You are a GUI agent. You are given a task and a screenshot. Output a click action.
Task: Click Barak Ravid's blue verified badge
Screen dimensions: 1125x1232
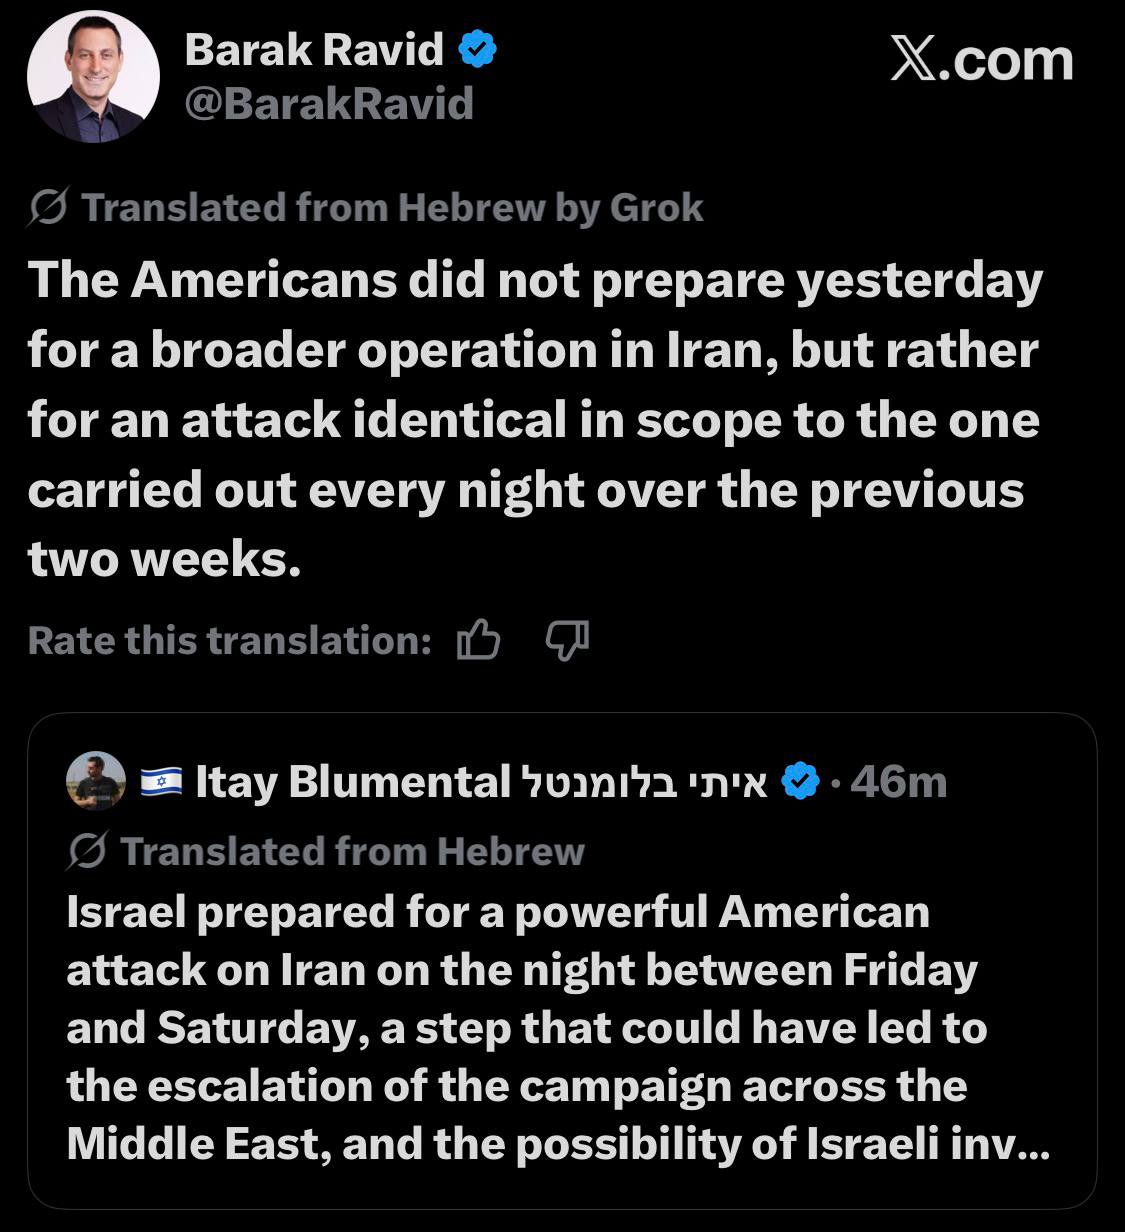(478, 49)
